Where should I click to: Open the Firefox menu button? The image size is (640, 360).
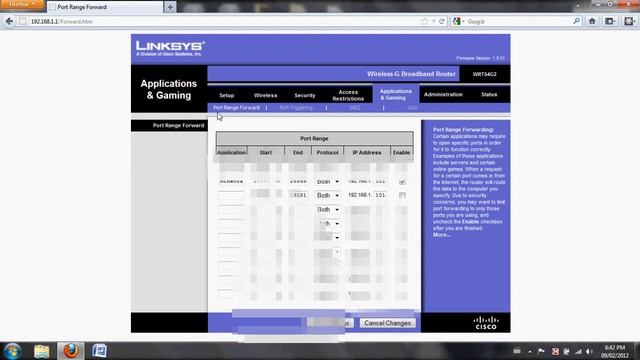pos(22,4)
